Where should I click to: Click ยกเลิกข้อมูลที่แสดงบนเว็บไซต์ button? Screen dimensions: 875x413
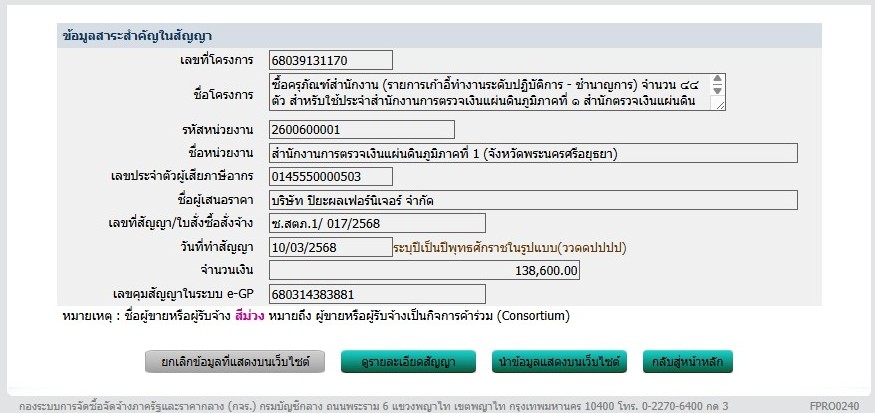point(235,361)
